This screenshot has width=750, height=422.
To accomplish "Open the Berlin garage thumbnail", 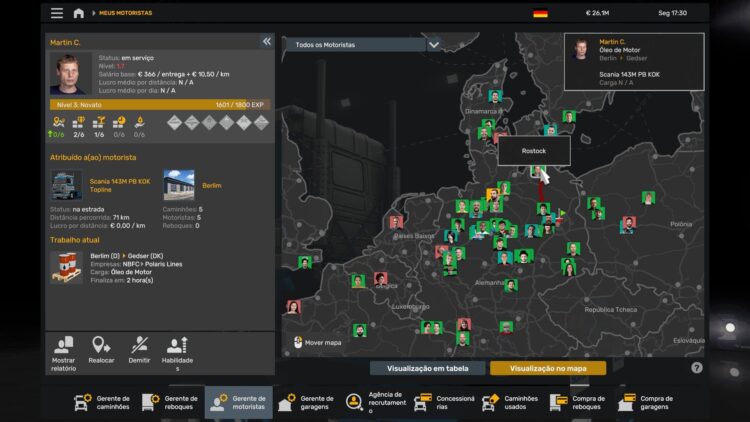I will (x=179, y=185).
